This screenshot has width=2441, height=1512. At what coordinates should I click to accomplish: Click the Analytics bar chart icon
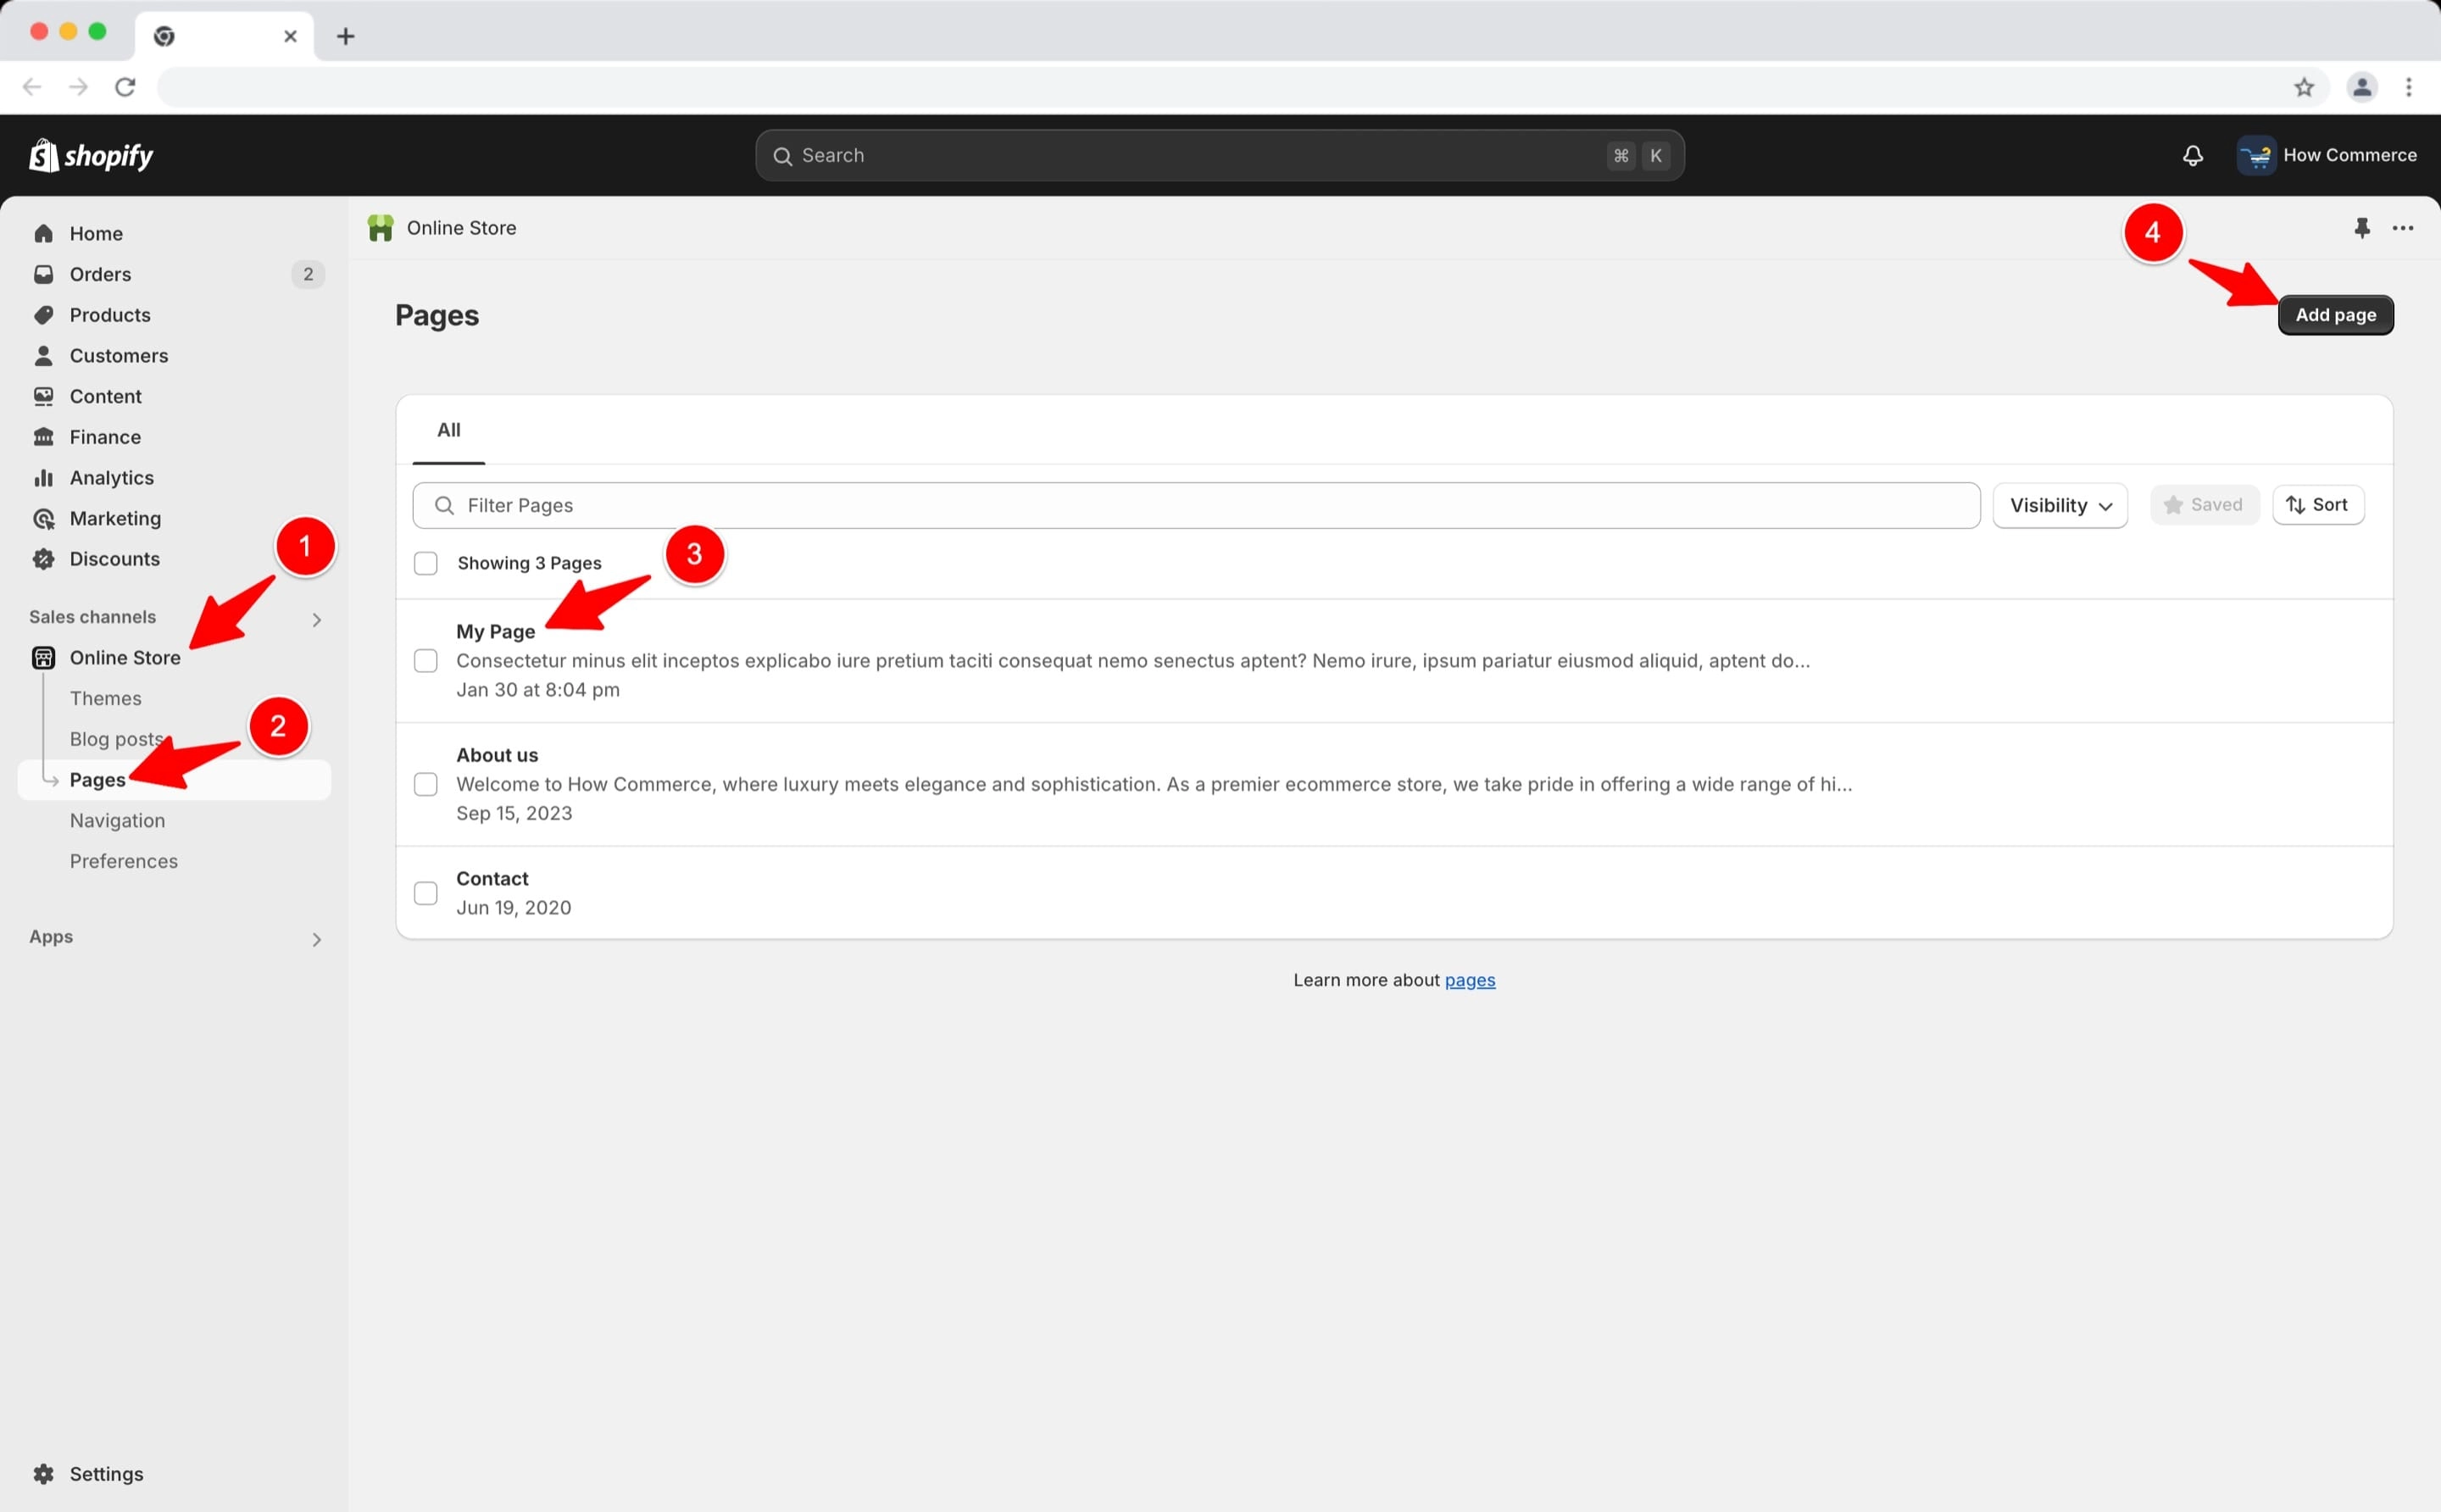pos(43,478)
